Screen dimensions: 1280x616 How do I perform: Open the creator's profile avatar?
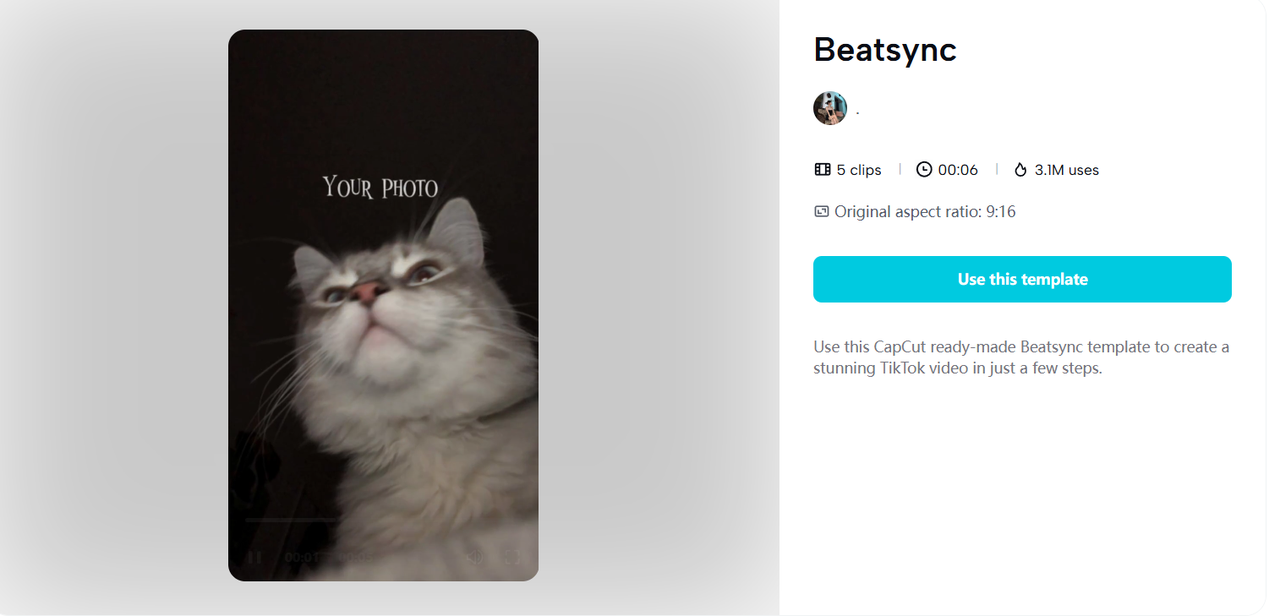click(830, 108)
